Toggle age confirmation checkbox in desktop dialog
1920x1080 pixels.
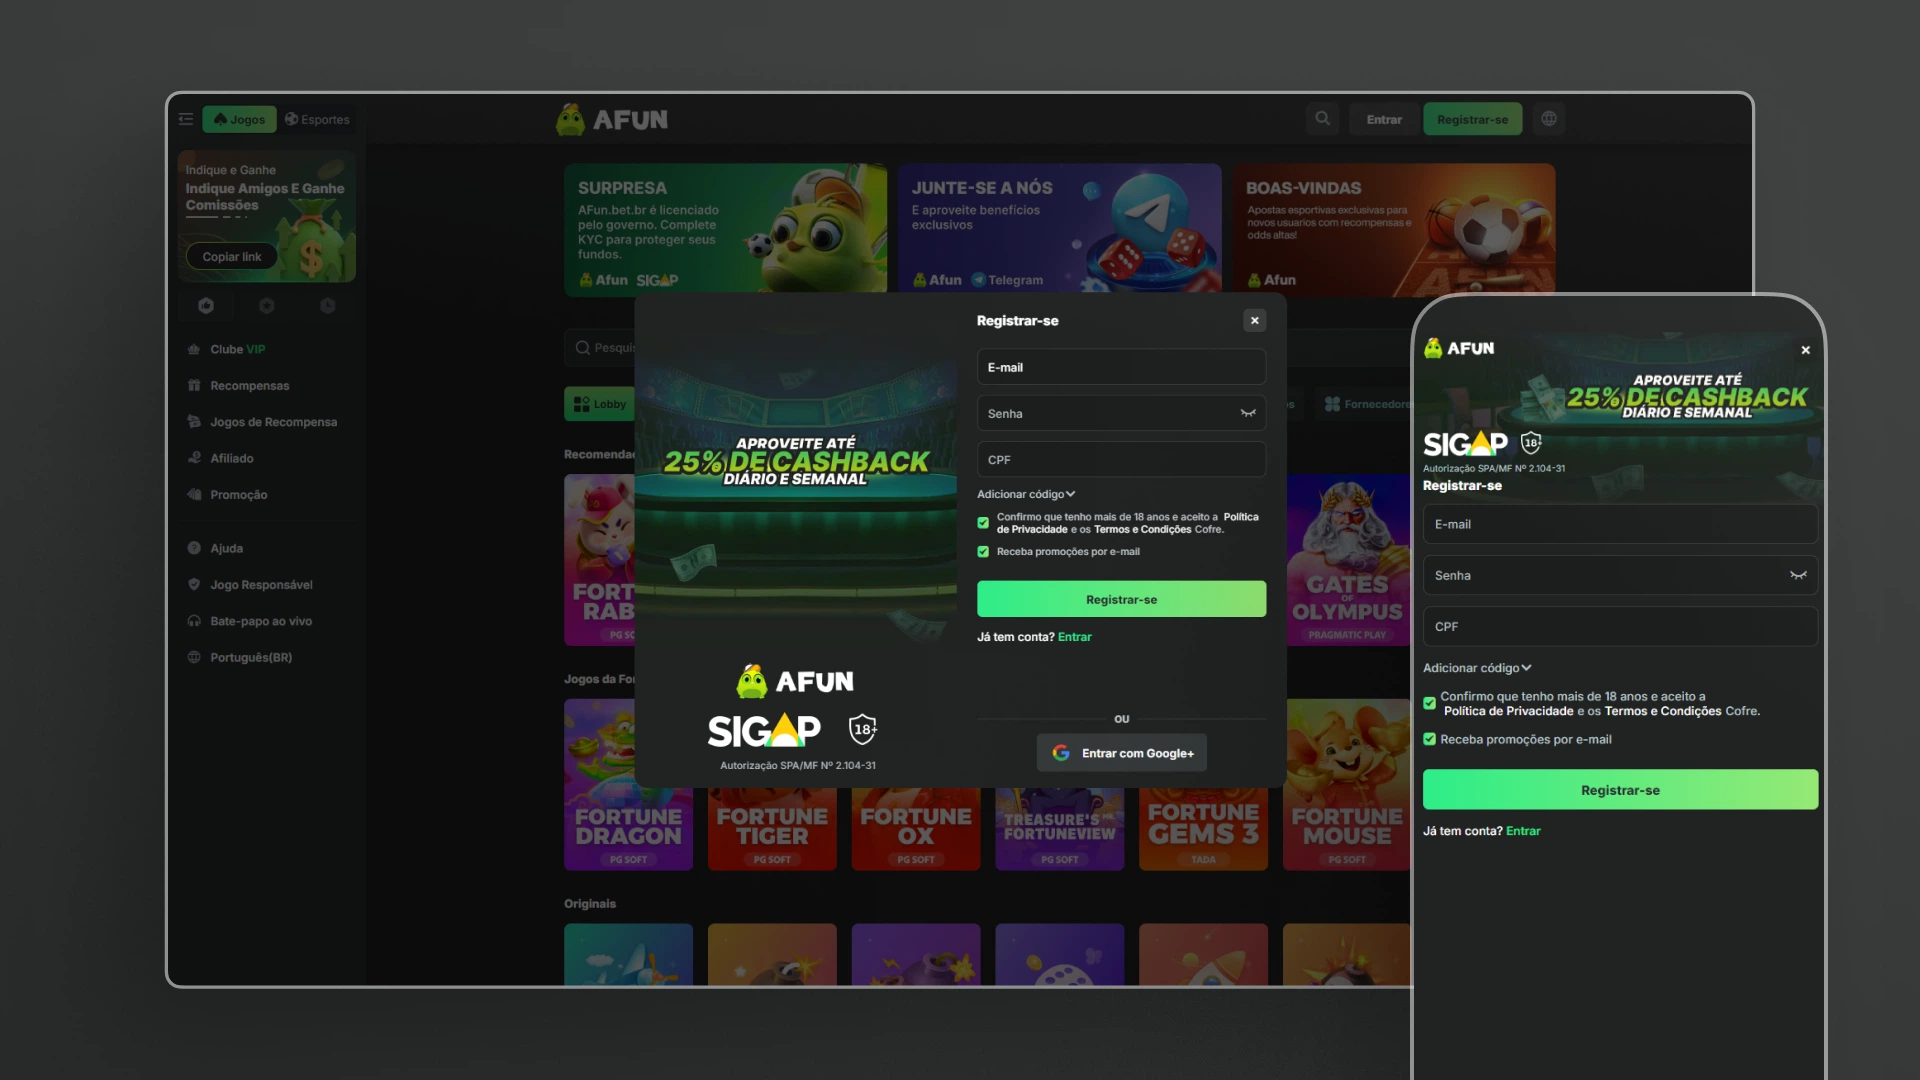(983, 523)
